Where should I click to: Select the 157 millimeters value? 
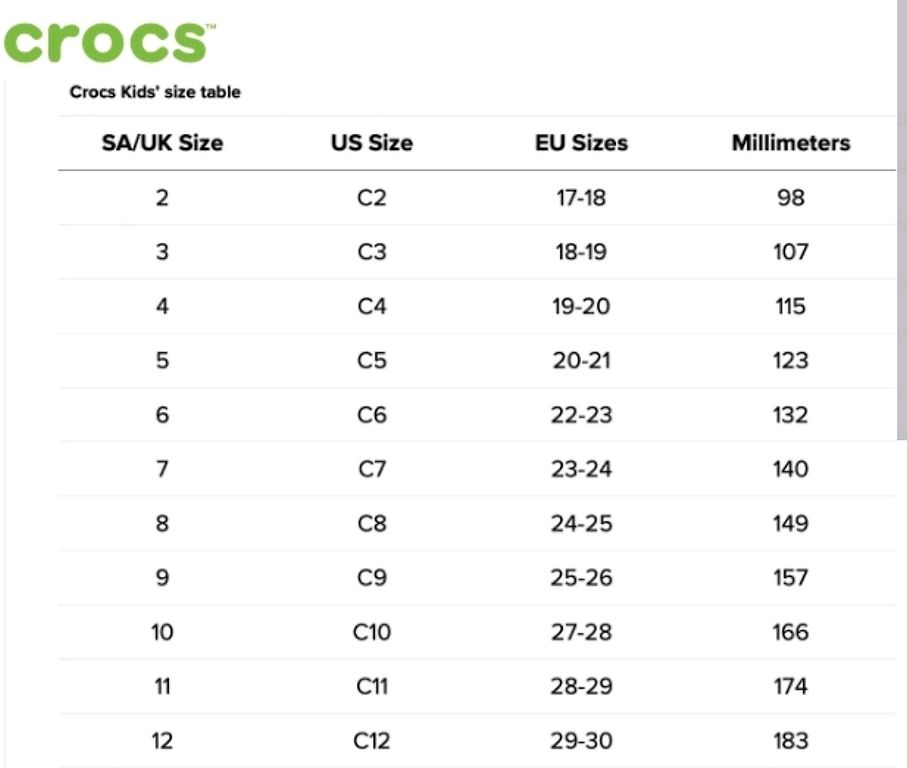[x=791, y=578]
